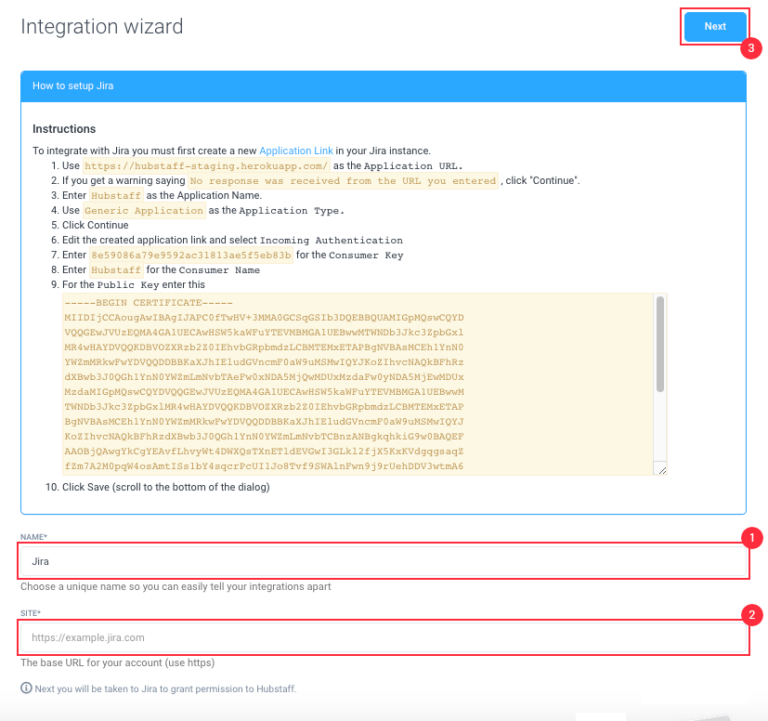This screenshot has height=721, width=768.
Task: Click the BEGIN CERTIFICATE line
Action: pyautogui.click(x=148, y=303)
